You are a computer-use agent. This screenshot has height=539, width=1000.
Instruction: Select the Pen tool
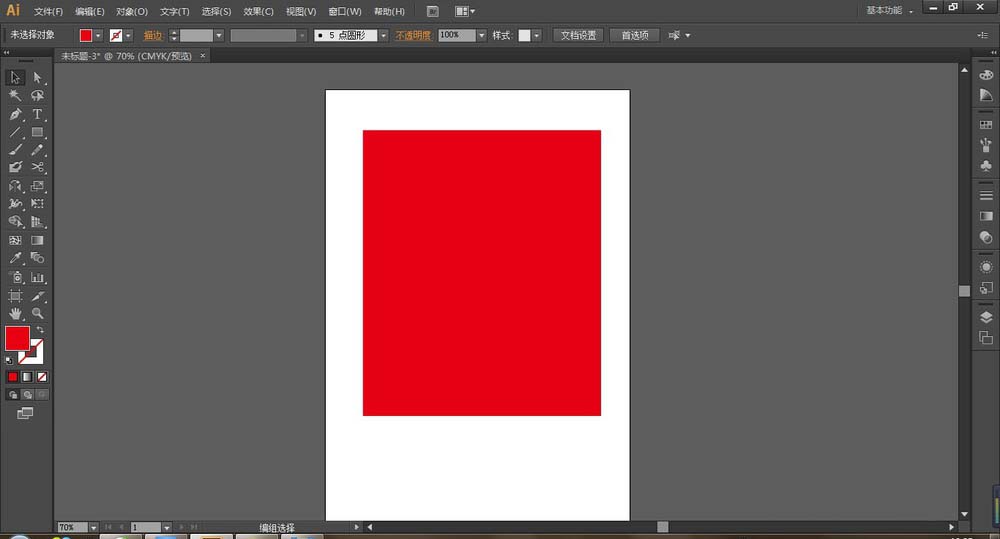[x=15, y=114]
